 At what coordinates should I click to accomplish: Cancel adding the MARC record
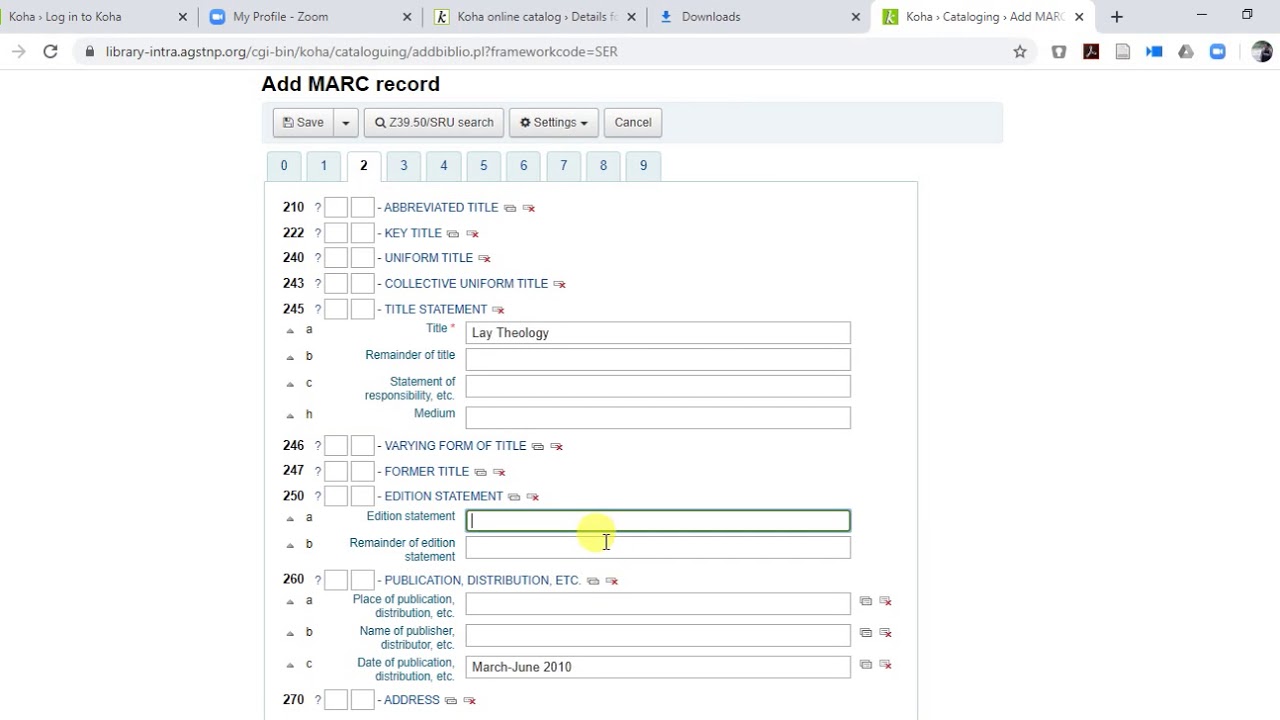click(633, 123)
